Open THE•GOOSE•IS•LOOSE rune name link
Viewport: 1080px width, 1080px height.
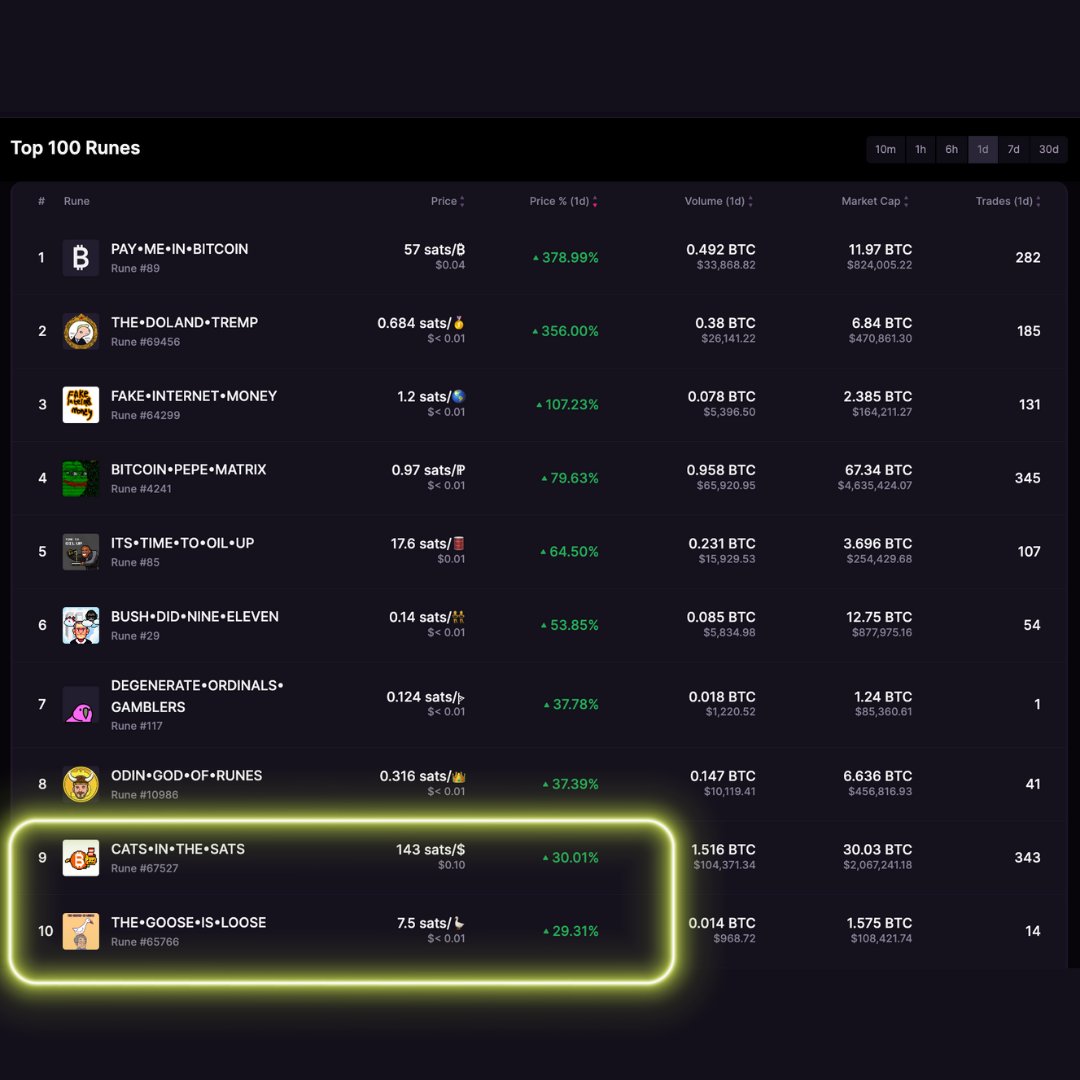click(x=189, y=923)
